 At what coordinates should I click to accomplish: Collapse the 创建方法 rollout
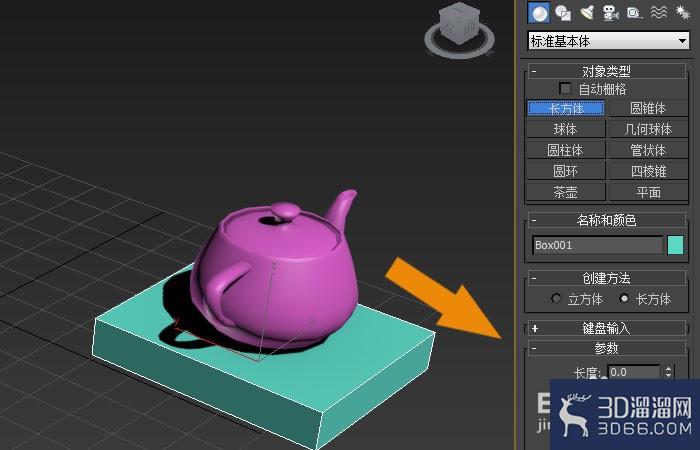[607, 278]
